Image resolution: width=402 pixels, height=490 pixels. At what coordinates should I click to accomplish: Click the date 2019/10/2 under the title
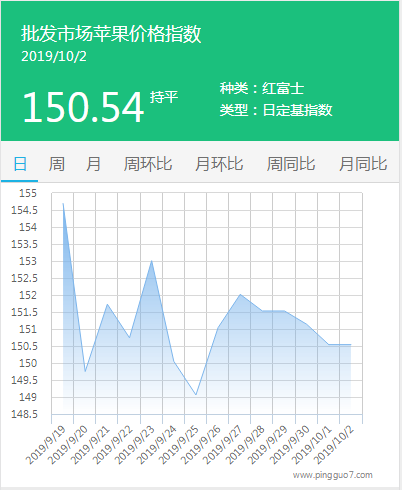pyautogui.click(x=54, y=56)
